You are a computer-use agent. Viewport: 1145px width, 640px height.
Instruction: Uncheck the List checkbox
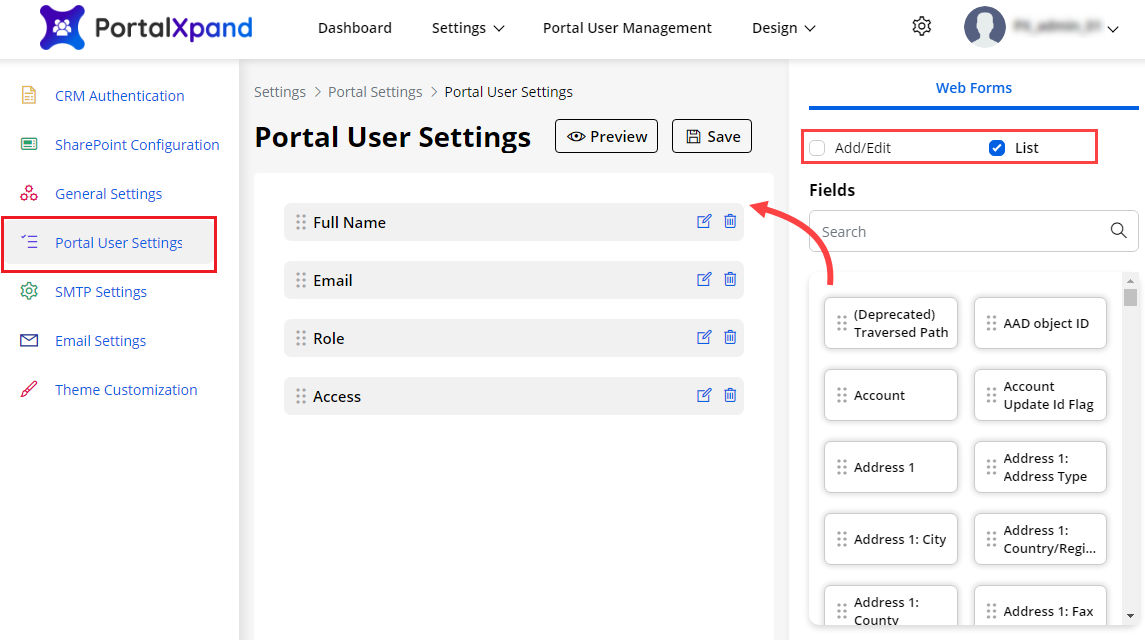click(996, 148)
